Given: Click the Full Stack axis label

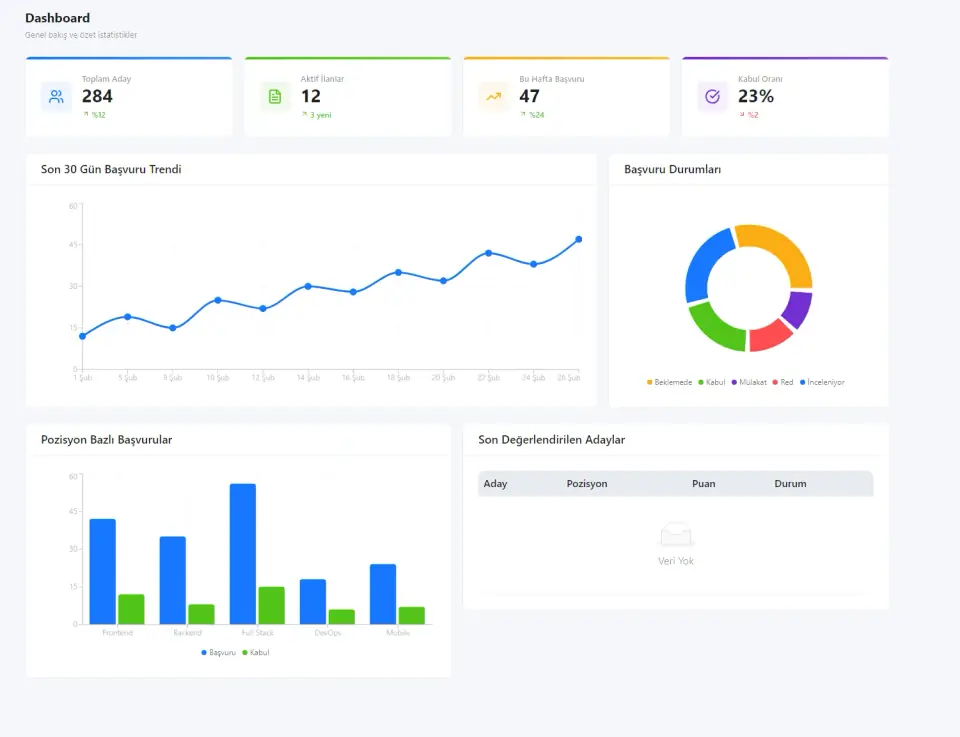Looking at the screenshot, I should tap(257, 633).
